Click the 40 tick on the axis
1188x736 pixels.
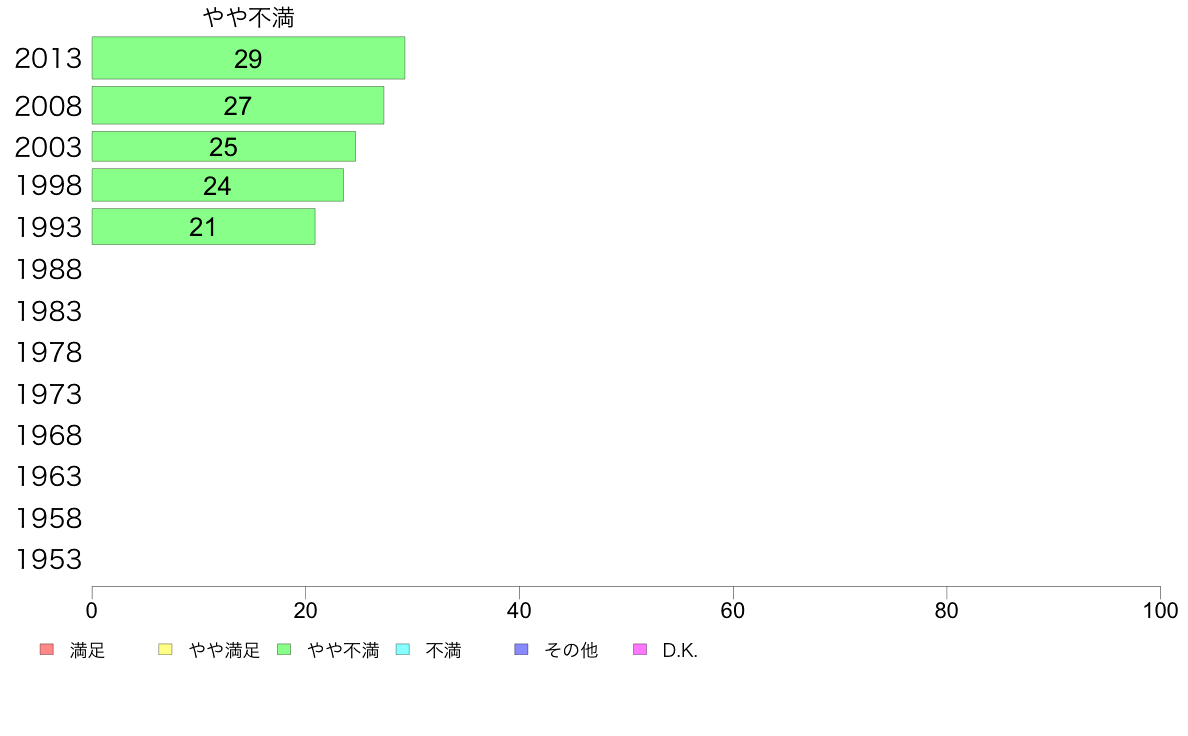[519, 610]
